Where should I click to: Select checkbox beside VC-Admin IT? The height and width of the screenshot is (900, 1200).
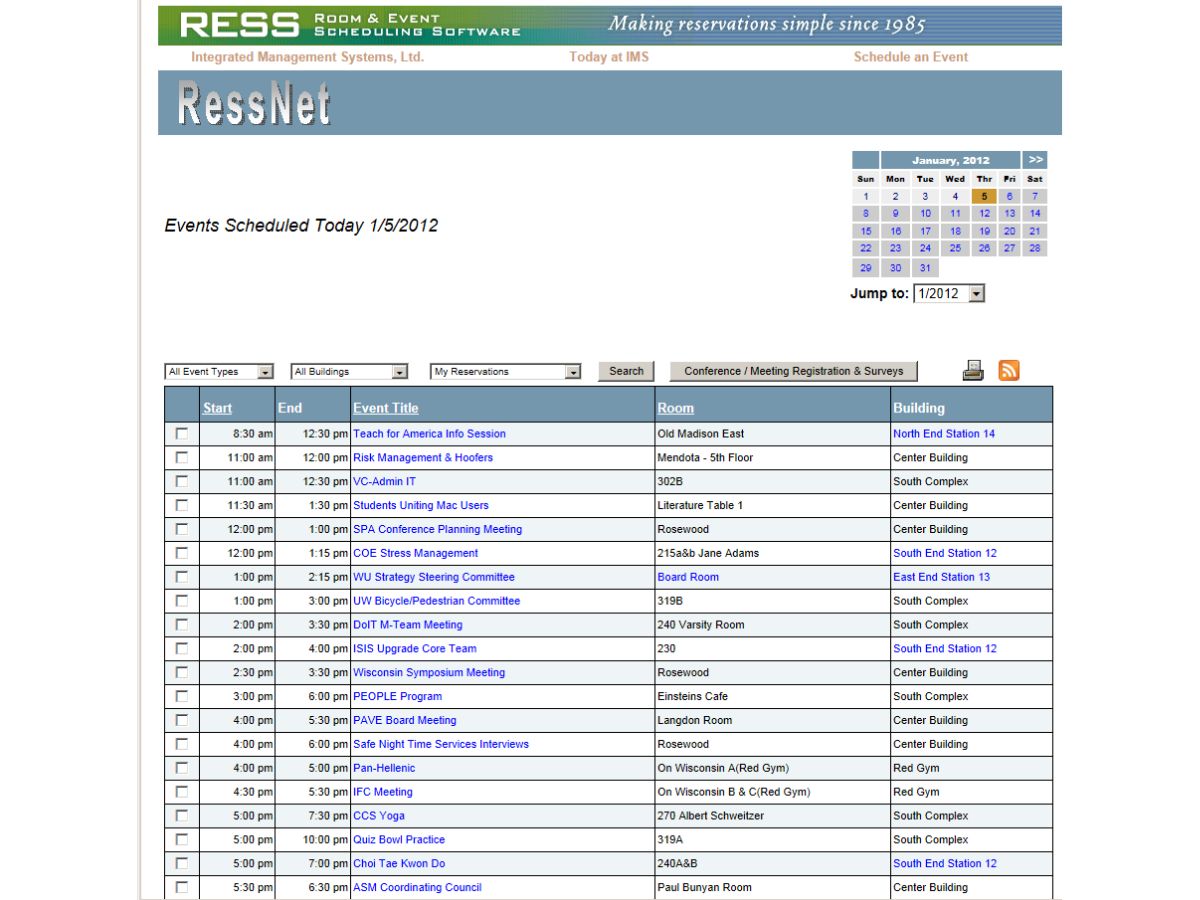[x=181, y=482]
